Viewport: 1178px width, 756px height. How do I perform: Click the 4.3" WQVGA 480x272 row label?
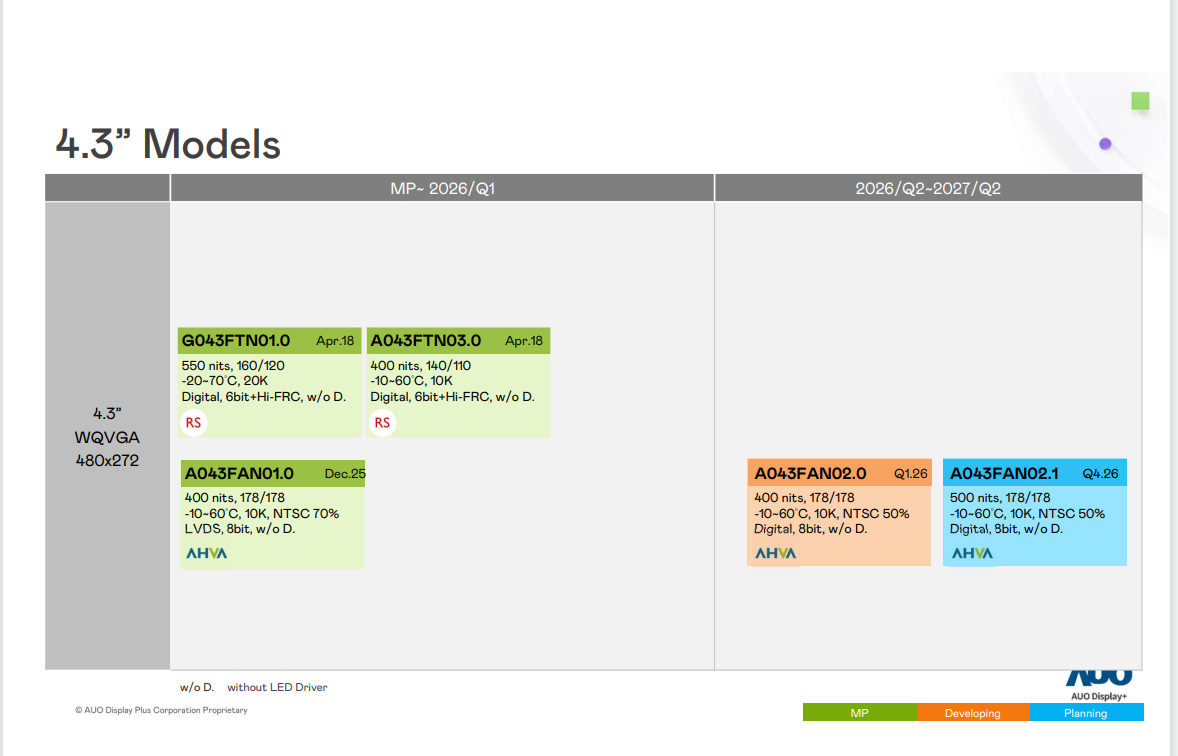107,437
